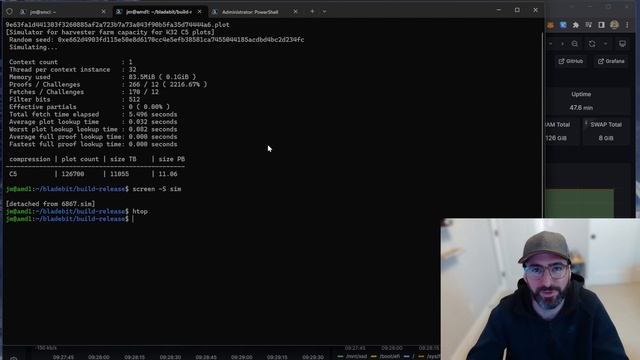
Task: Click size PB value 11.06
Action: pos(168,174)
